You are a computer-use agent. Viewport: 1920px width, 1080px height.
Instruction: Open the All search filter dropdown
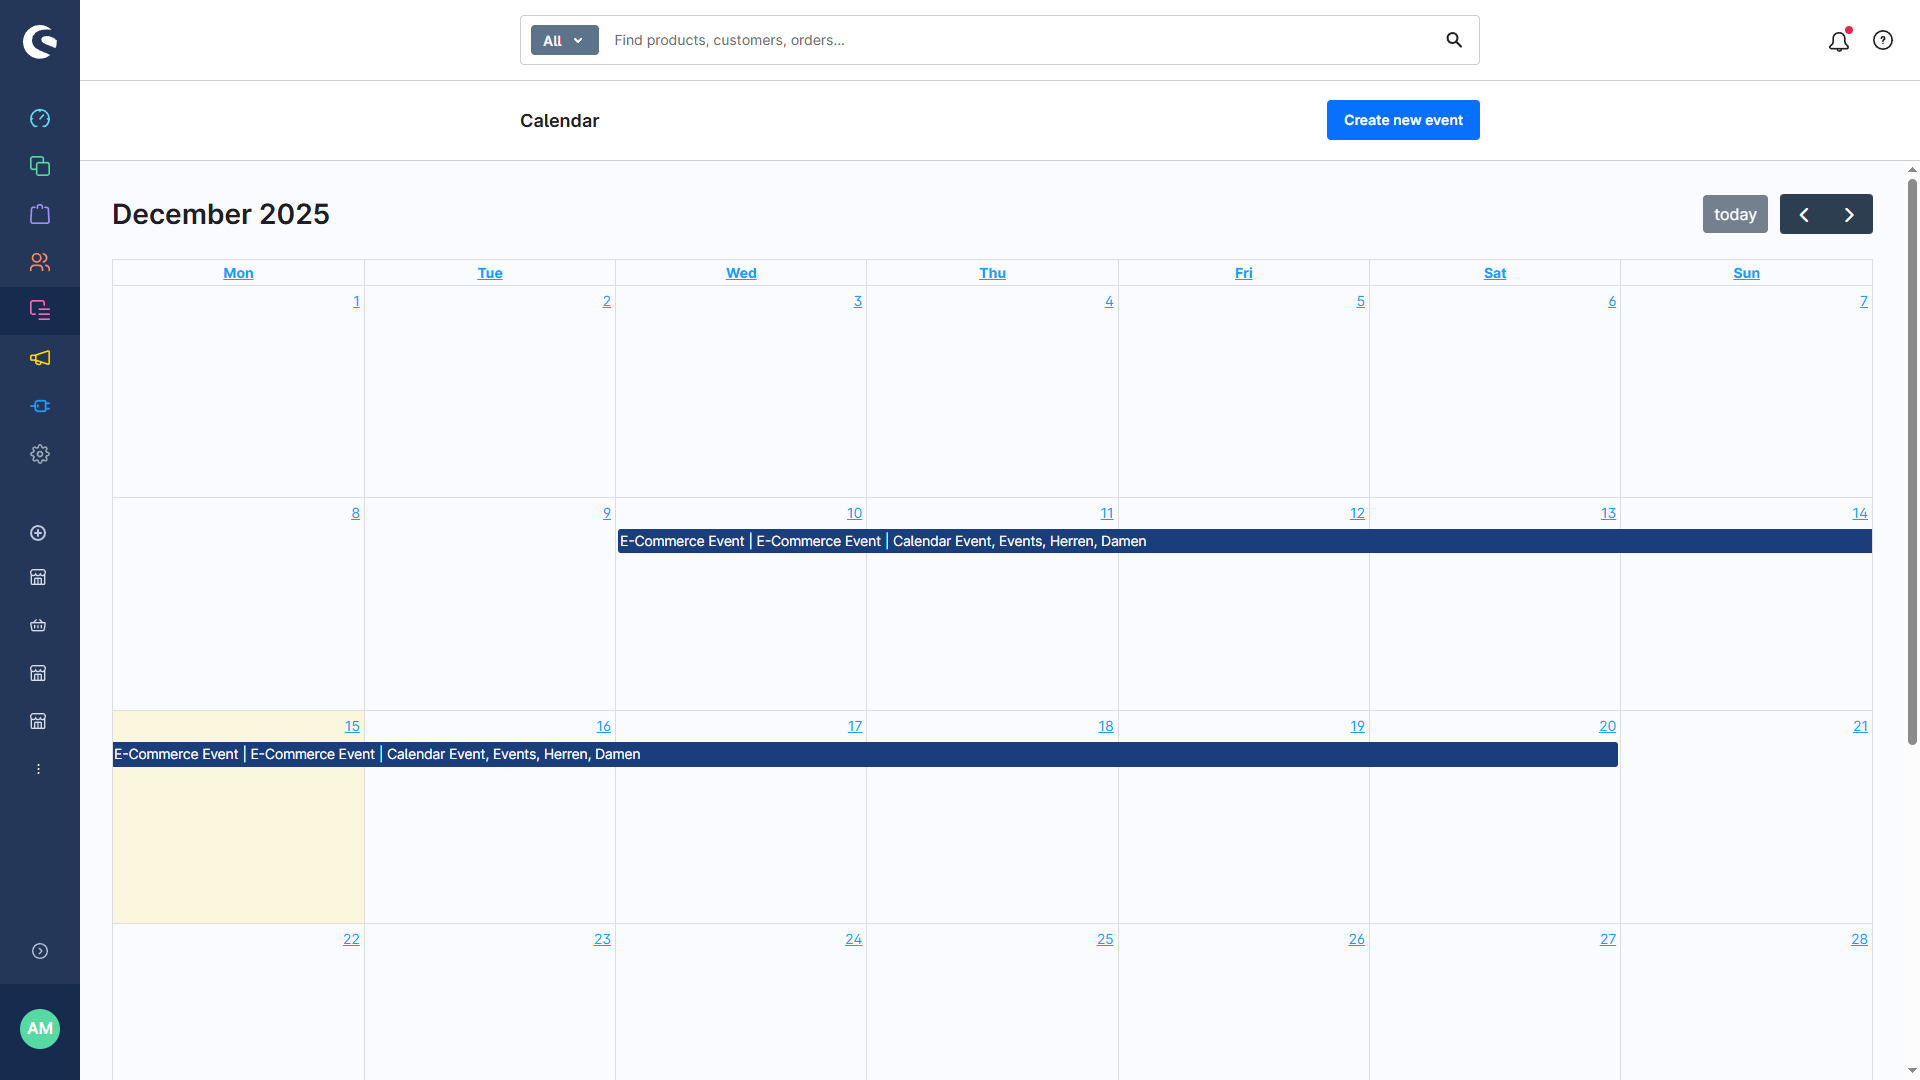coord(563,40)
